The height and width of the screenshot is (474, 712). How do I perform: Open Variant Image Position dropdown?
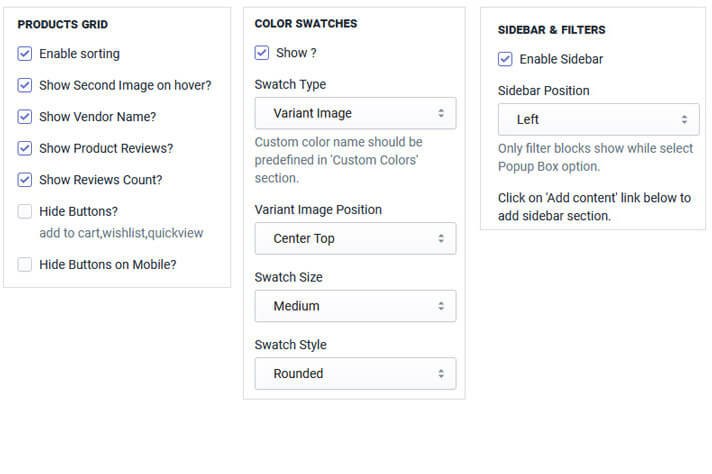pos(355,239)
